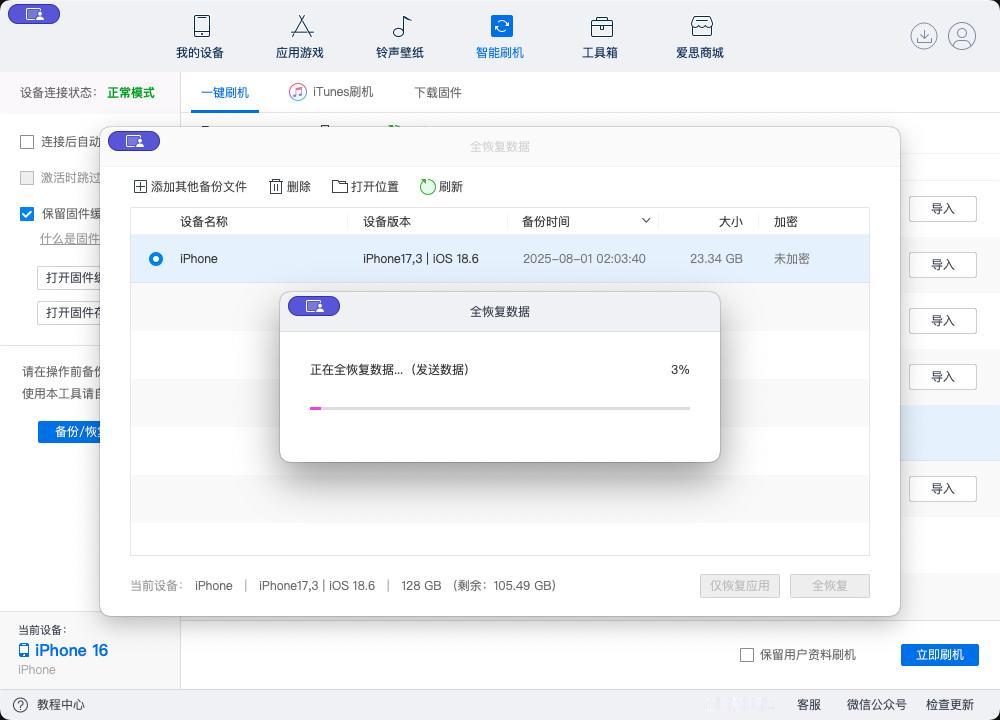Open the 我的设备 section
This screenshot has height=720, width=1000.
click(x=200, y=37)
